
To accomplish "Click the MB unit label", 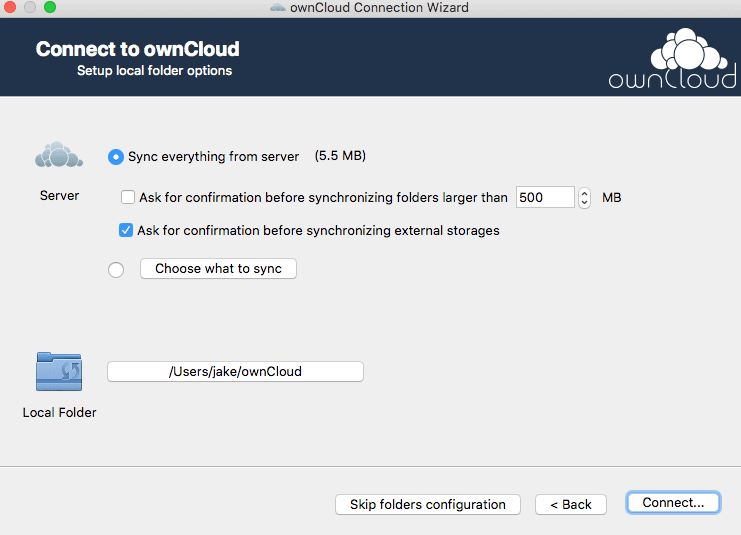I will tap(612, 198).
